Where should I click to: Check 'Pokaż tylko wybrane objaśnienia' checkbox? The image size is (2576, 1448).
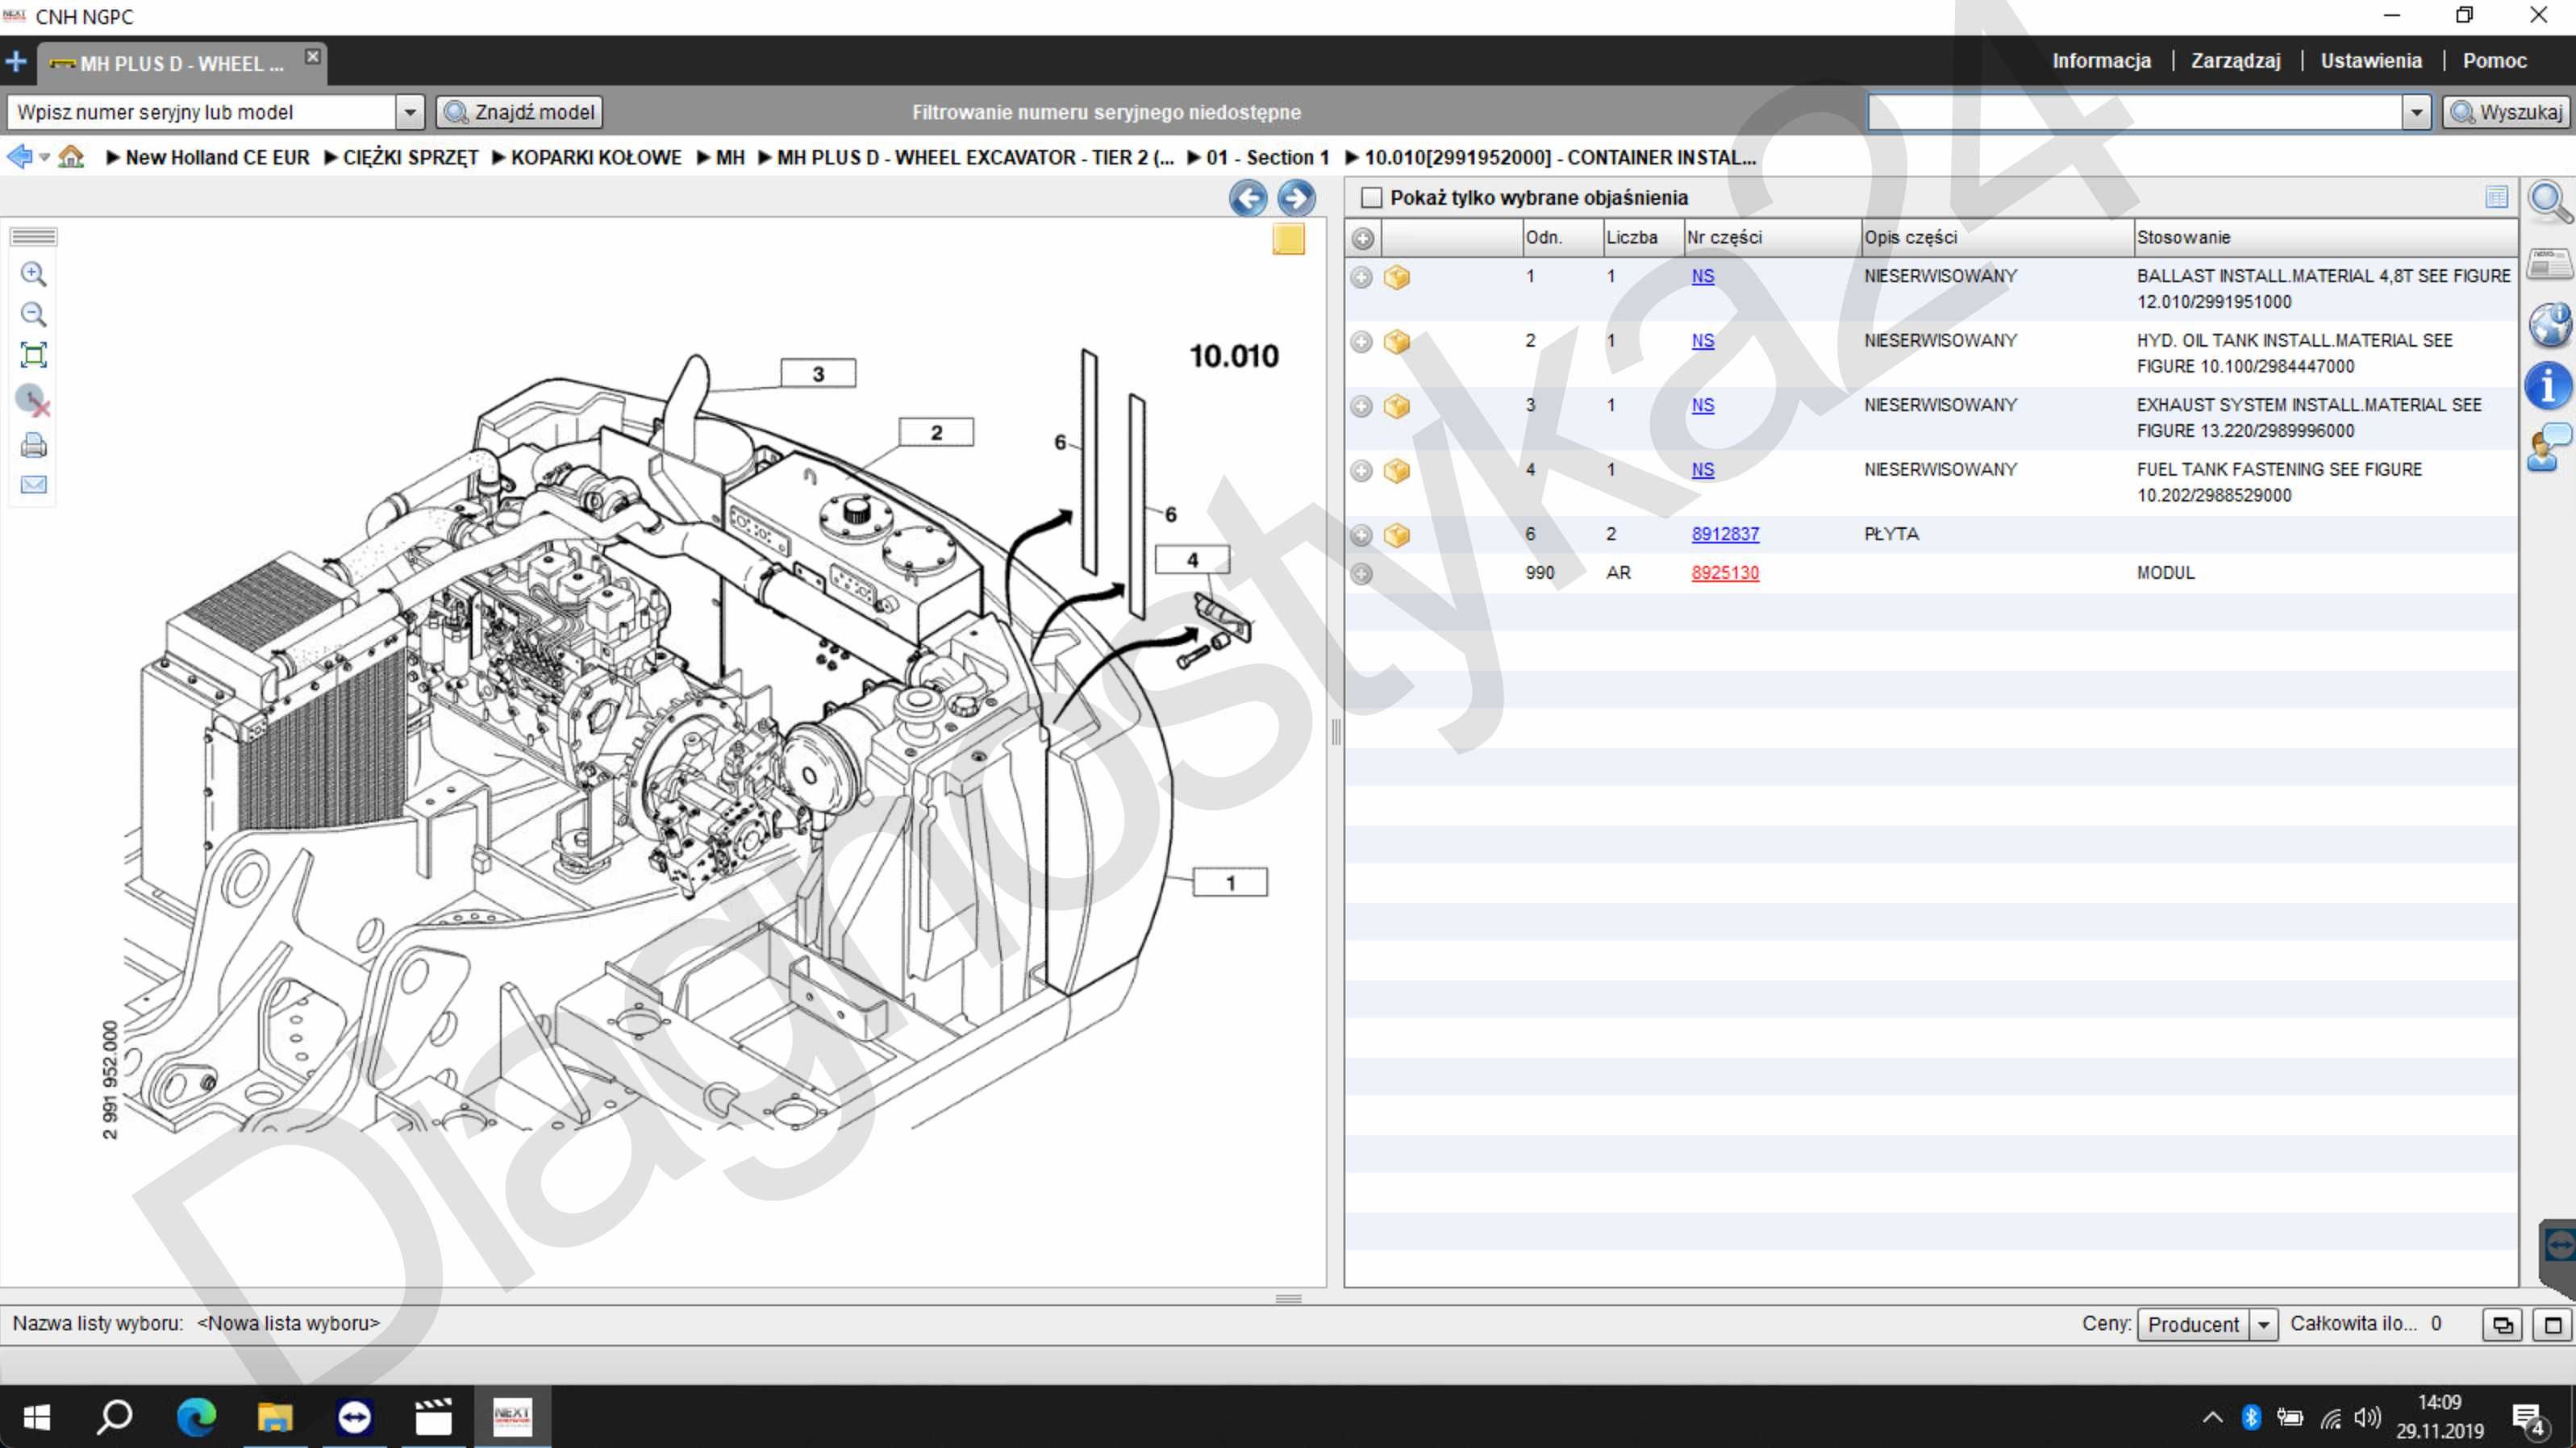pos(1371,198)
